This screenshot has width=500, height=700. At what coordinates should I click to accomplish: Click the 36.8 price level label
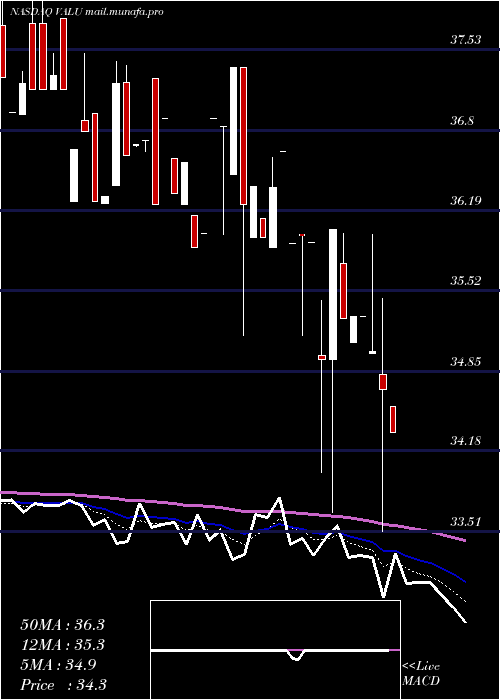point(462,121)
